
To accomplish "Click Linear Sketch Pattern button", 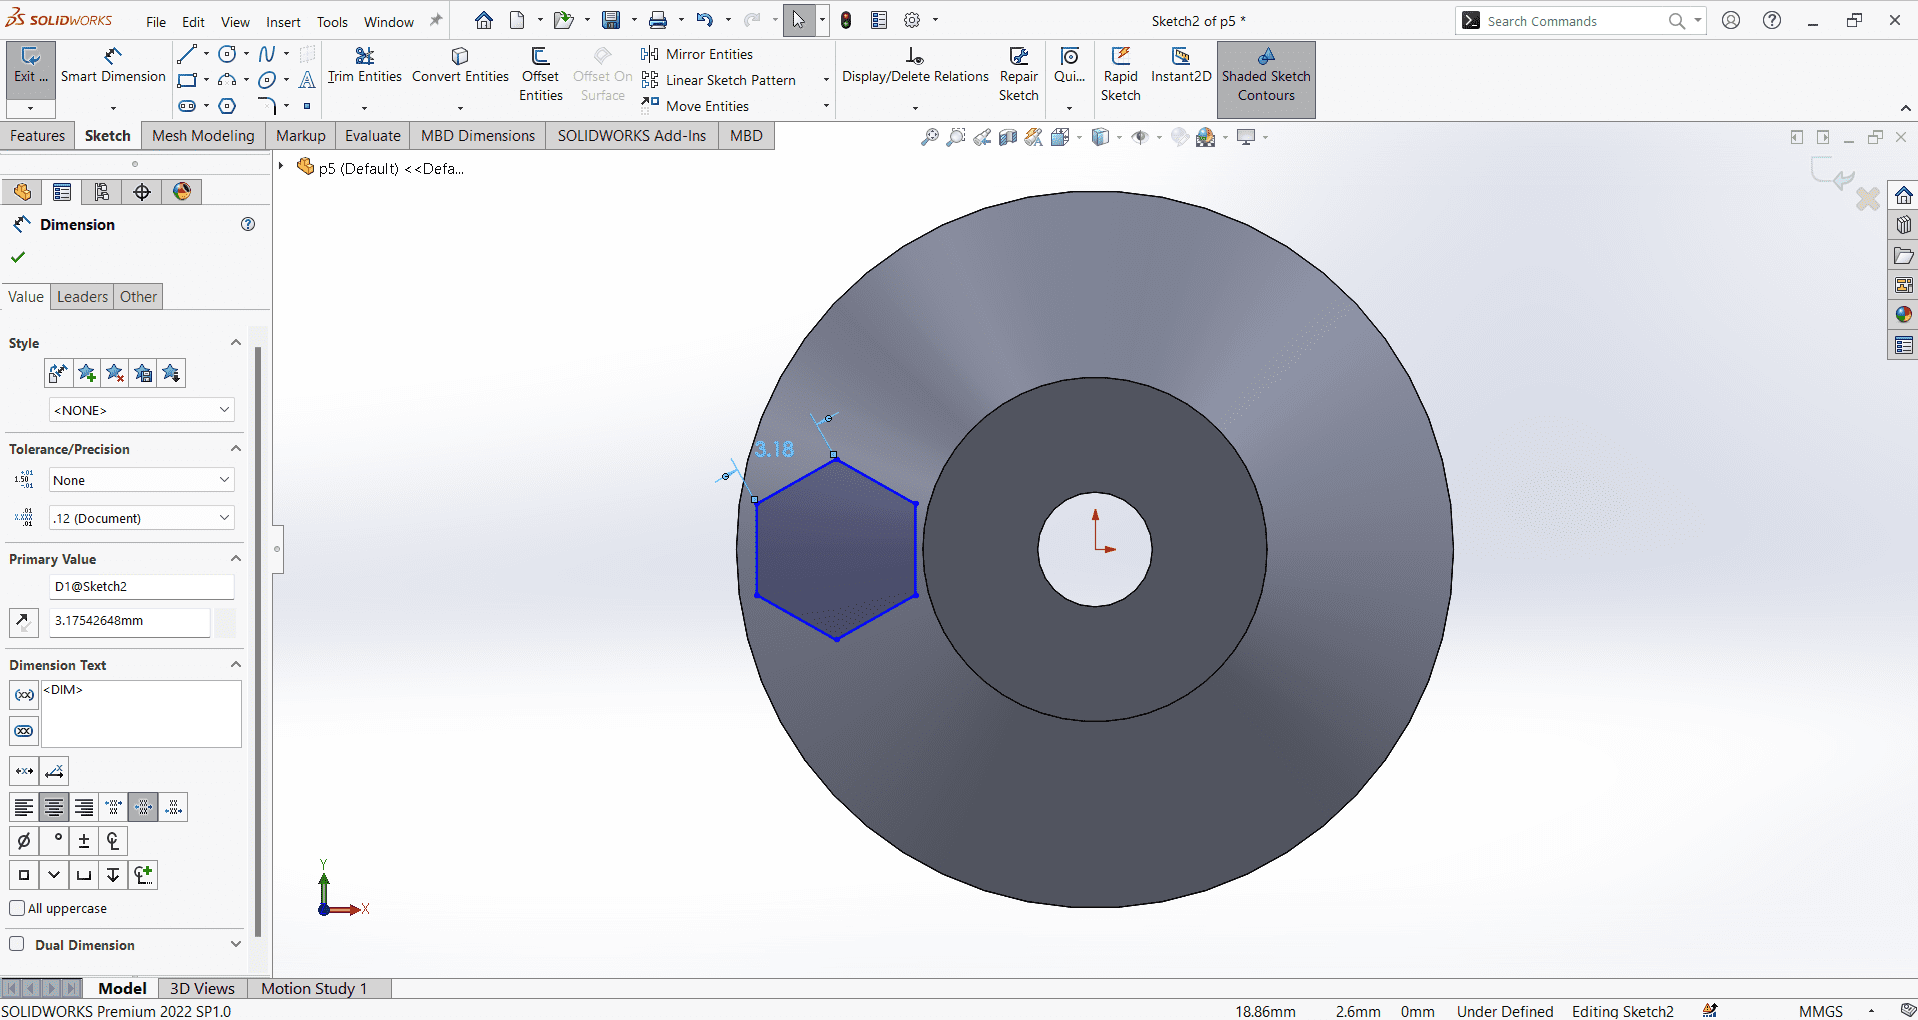I will [720, 80].
